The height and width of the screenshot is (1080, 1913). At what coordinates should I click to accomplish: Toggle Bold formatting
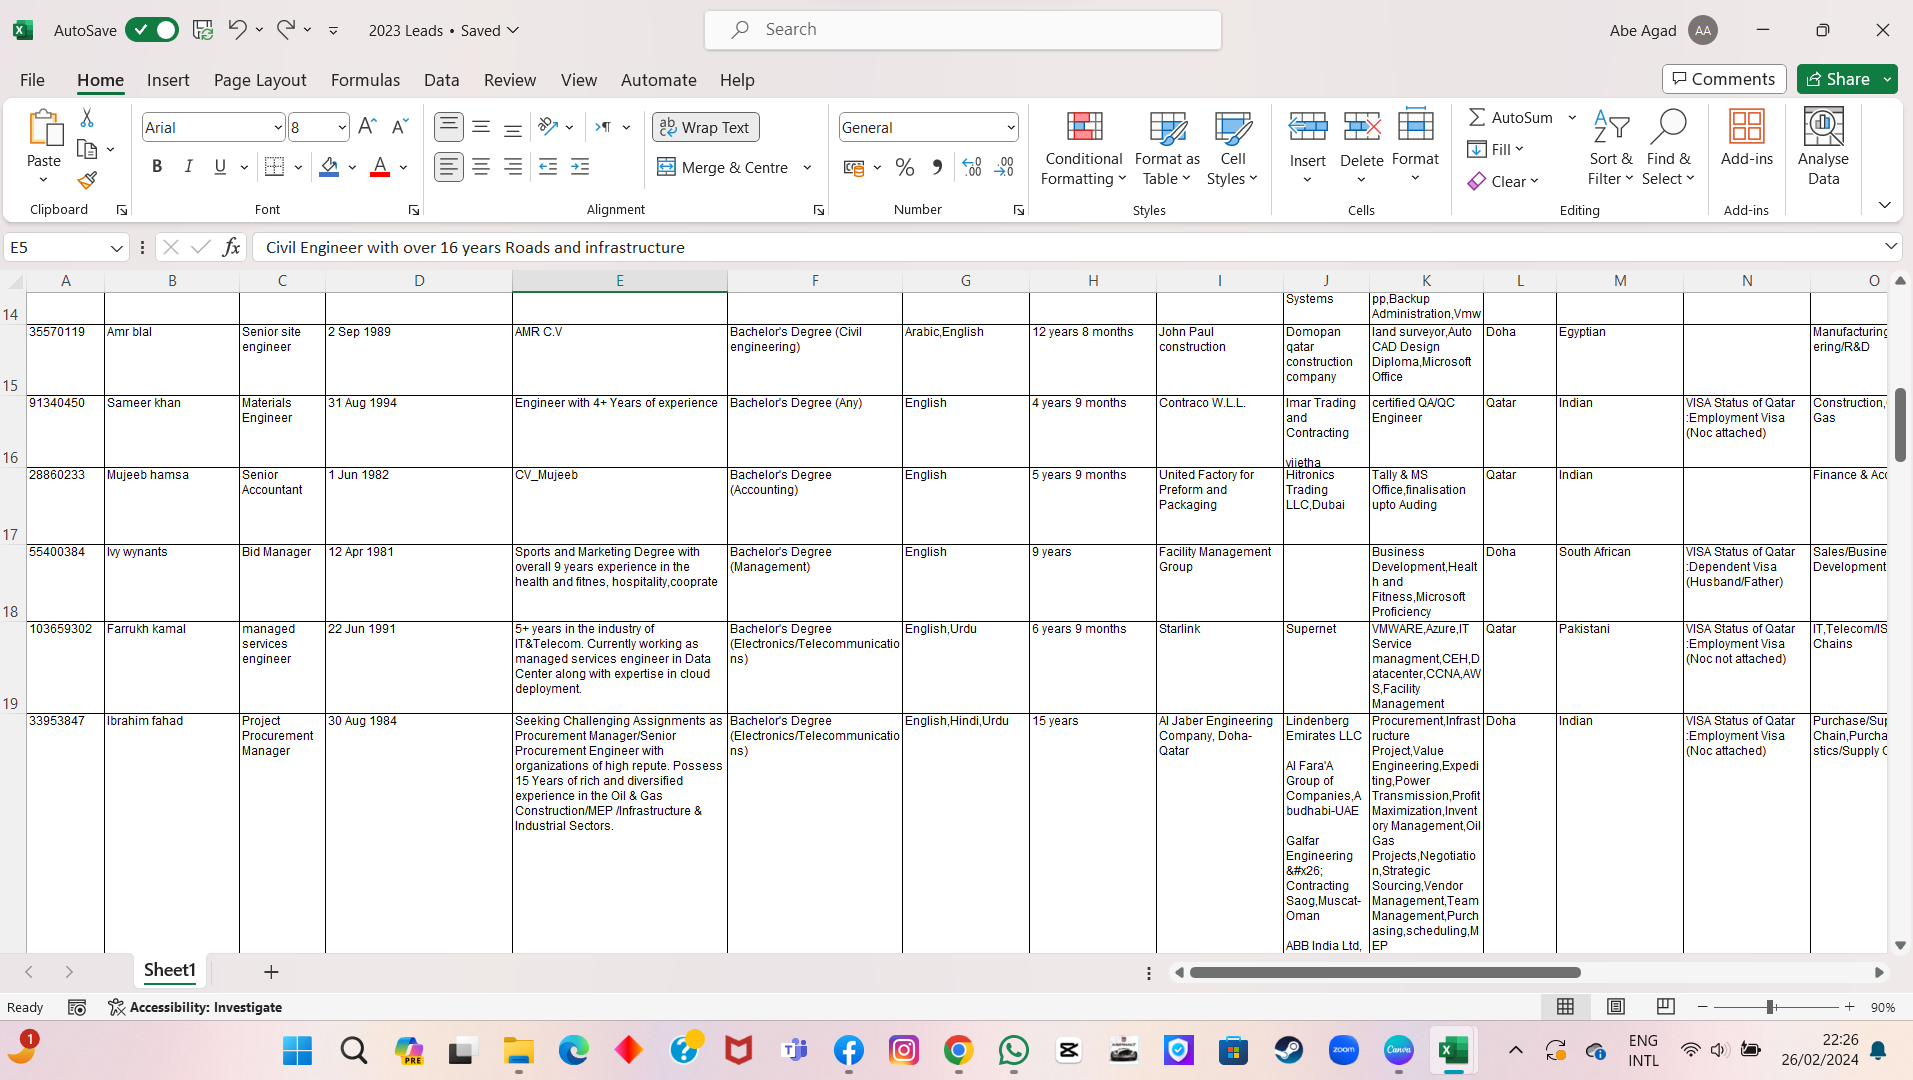tap(157, 167)
